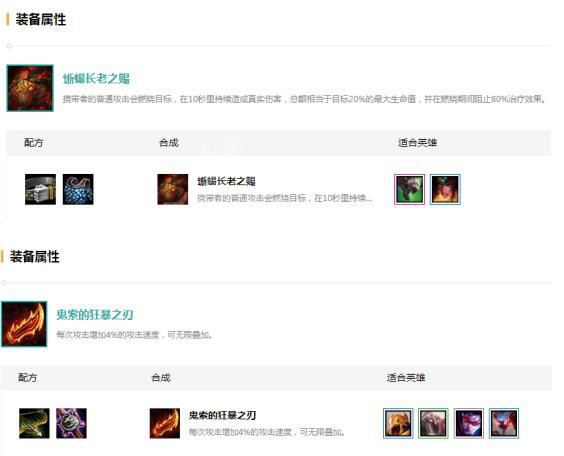Click the small 蜥蜴长老之赐 synthesis icon
This screenshot has height=456, width=564.
(x=173, y=190)
